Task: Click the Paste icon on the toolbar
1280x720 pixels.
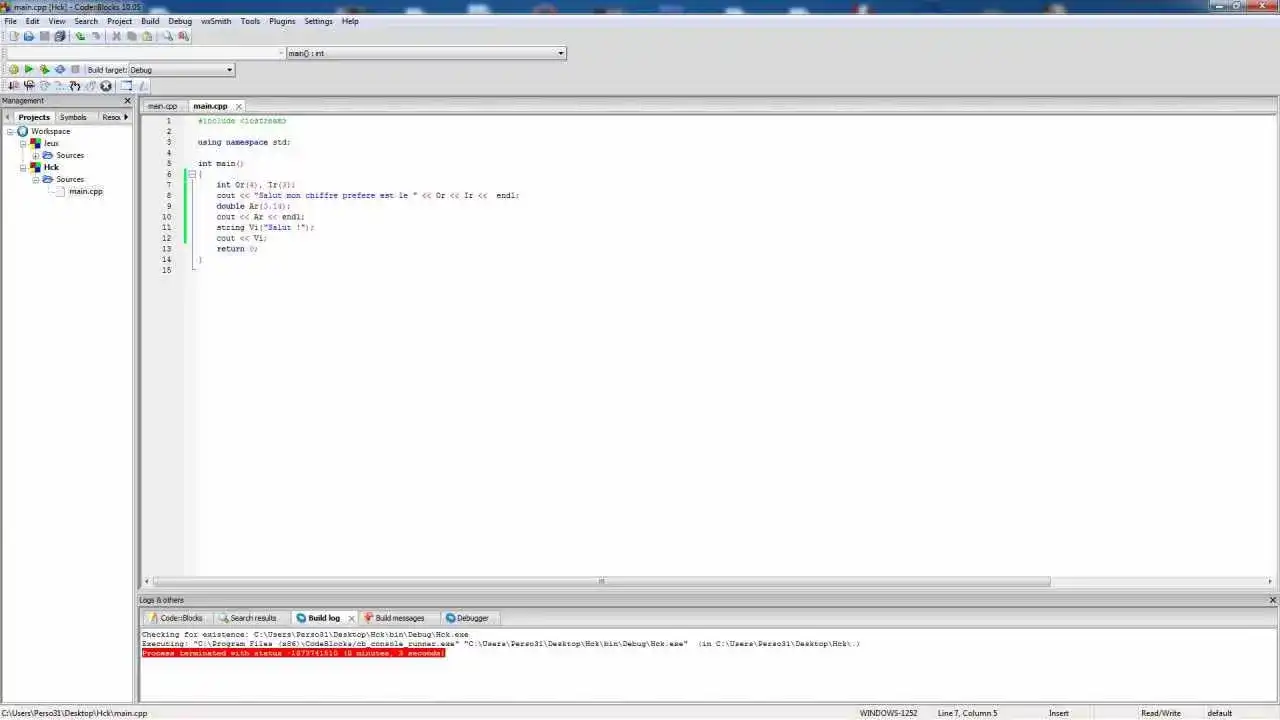Action: pyautogui.click(x=148, y=36)
